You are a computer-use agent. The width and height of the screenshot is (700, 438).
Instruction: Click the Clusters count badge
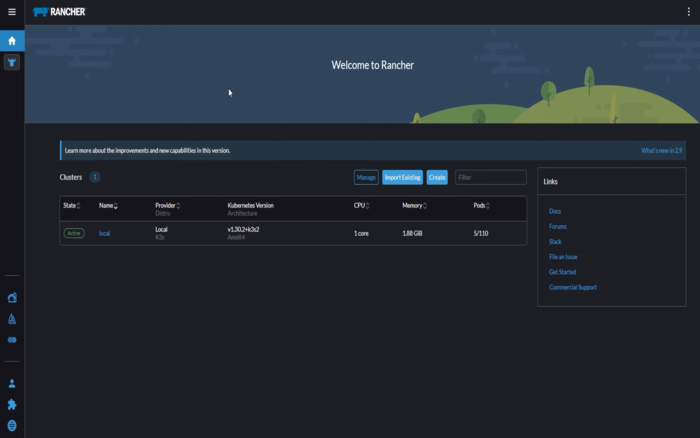click(x=95, y=177)
